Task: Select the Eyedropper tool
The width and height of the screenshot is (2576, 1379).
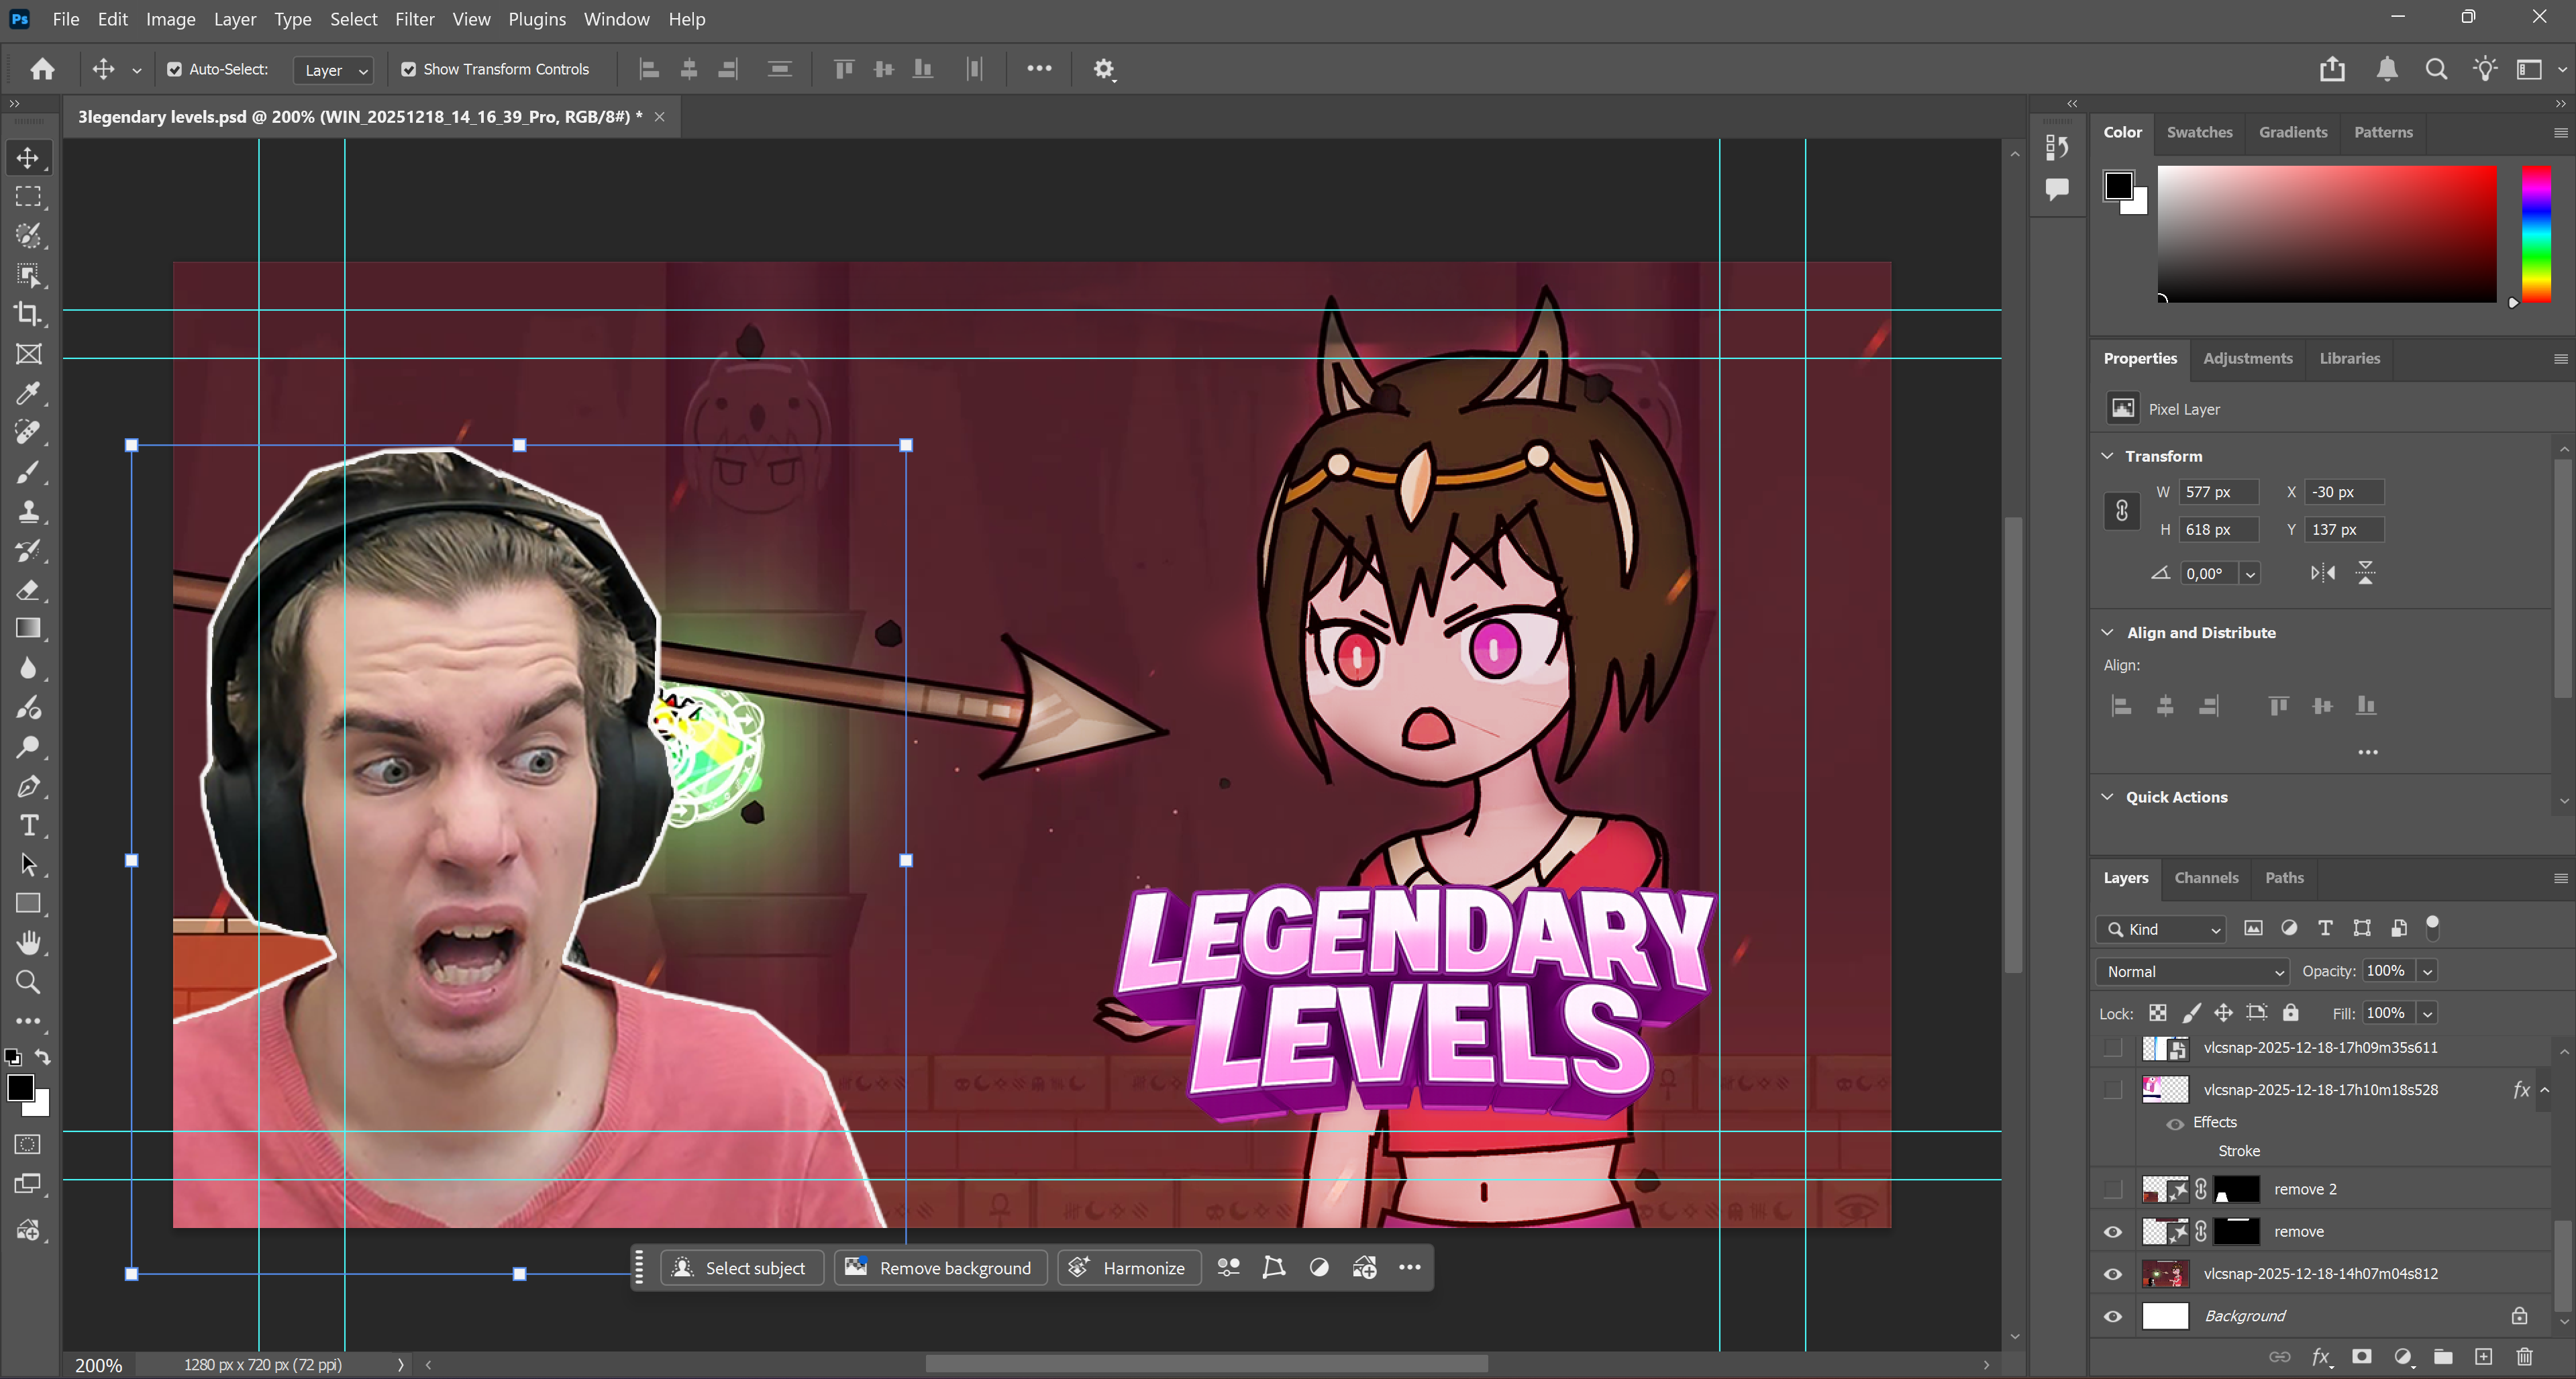Action: 28,393
